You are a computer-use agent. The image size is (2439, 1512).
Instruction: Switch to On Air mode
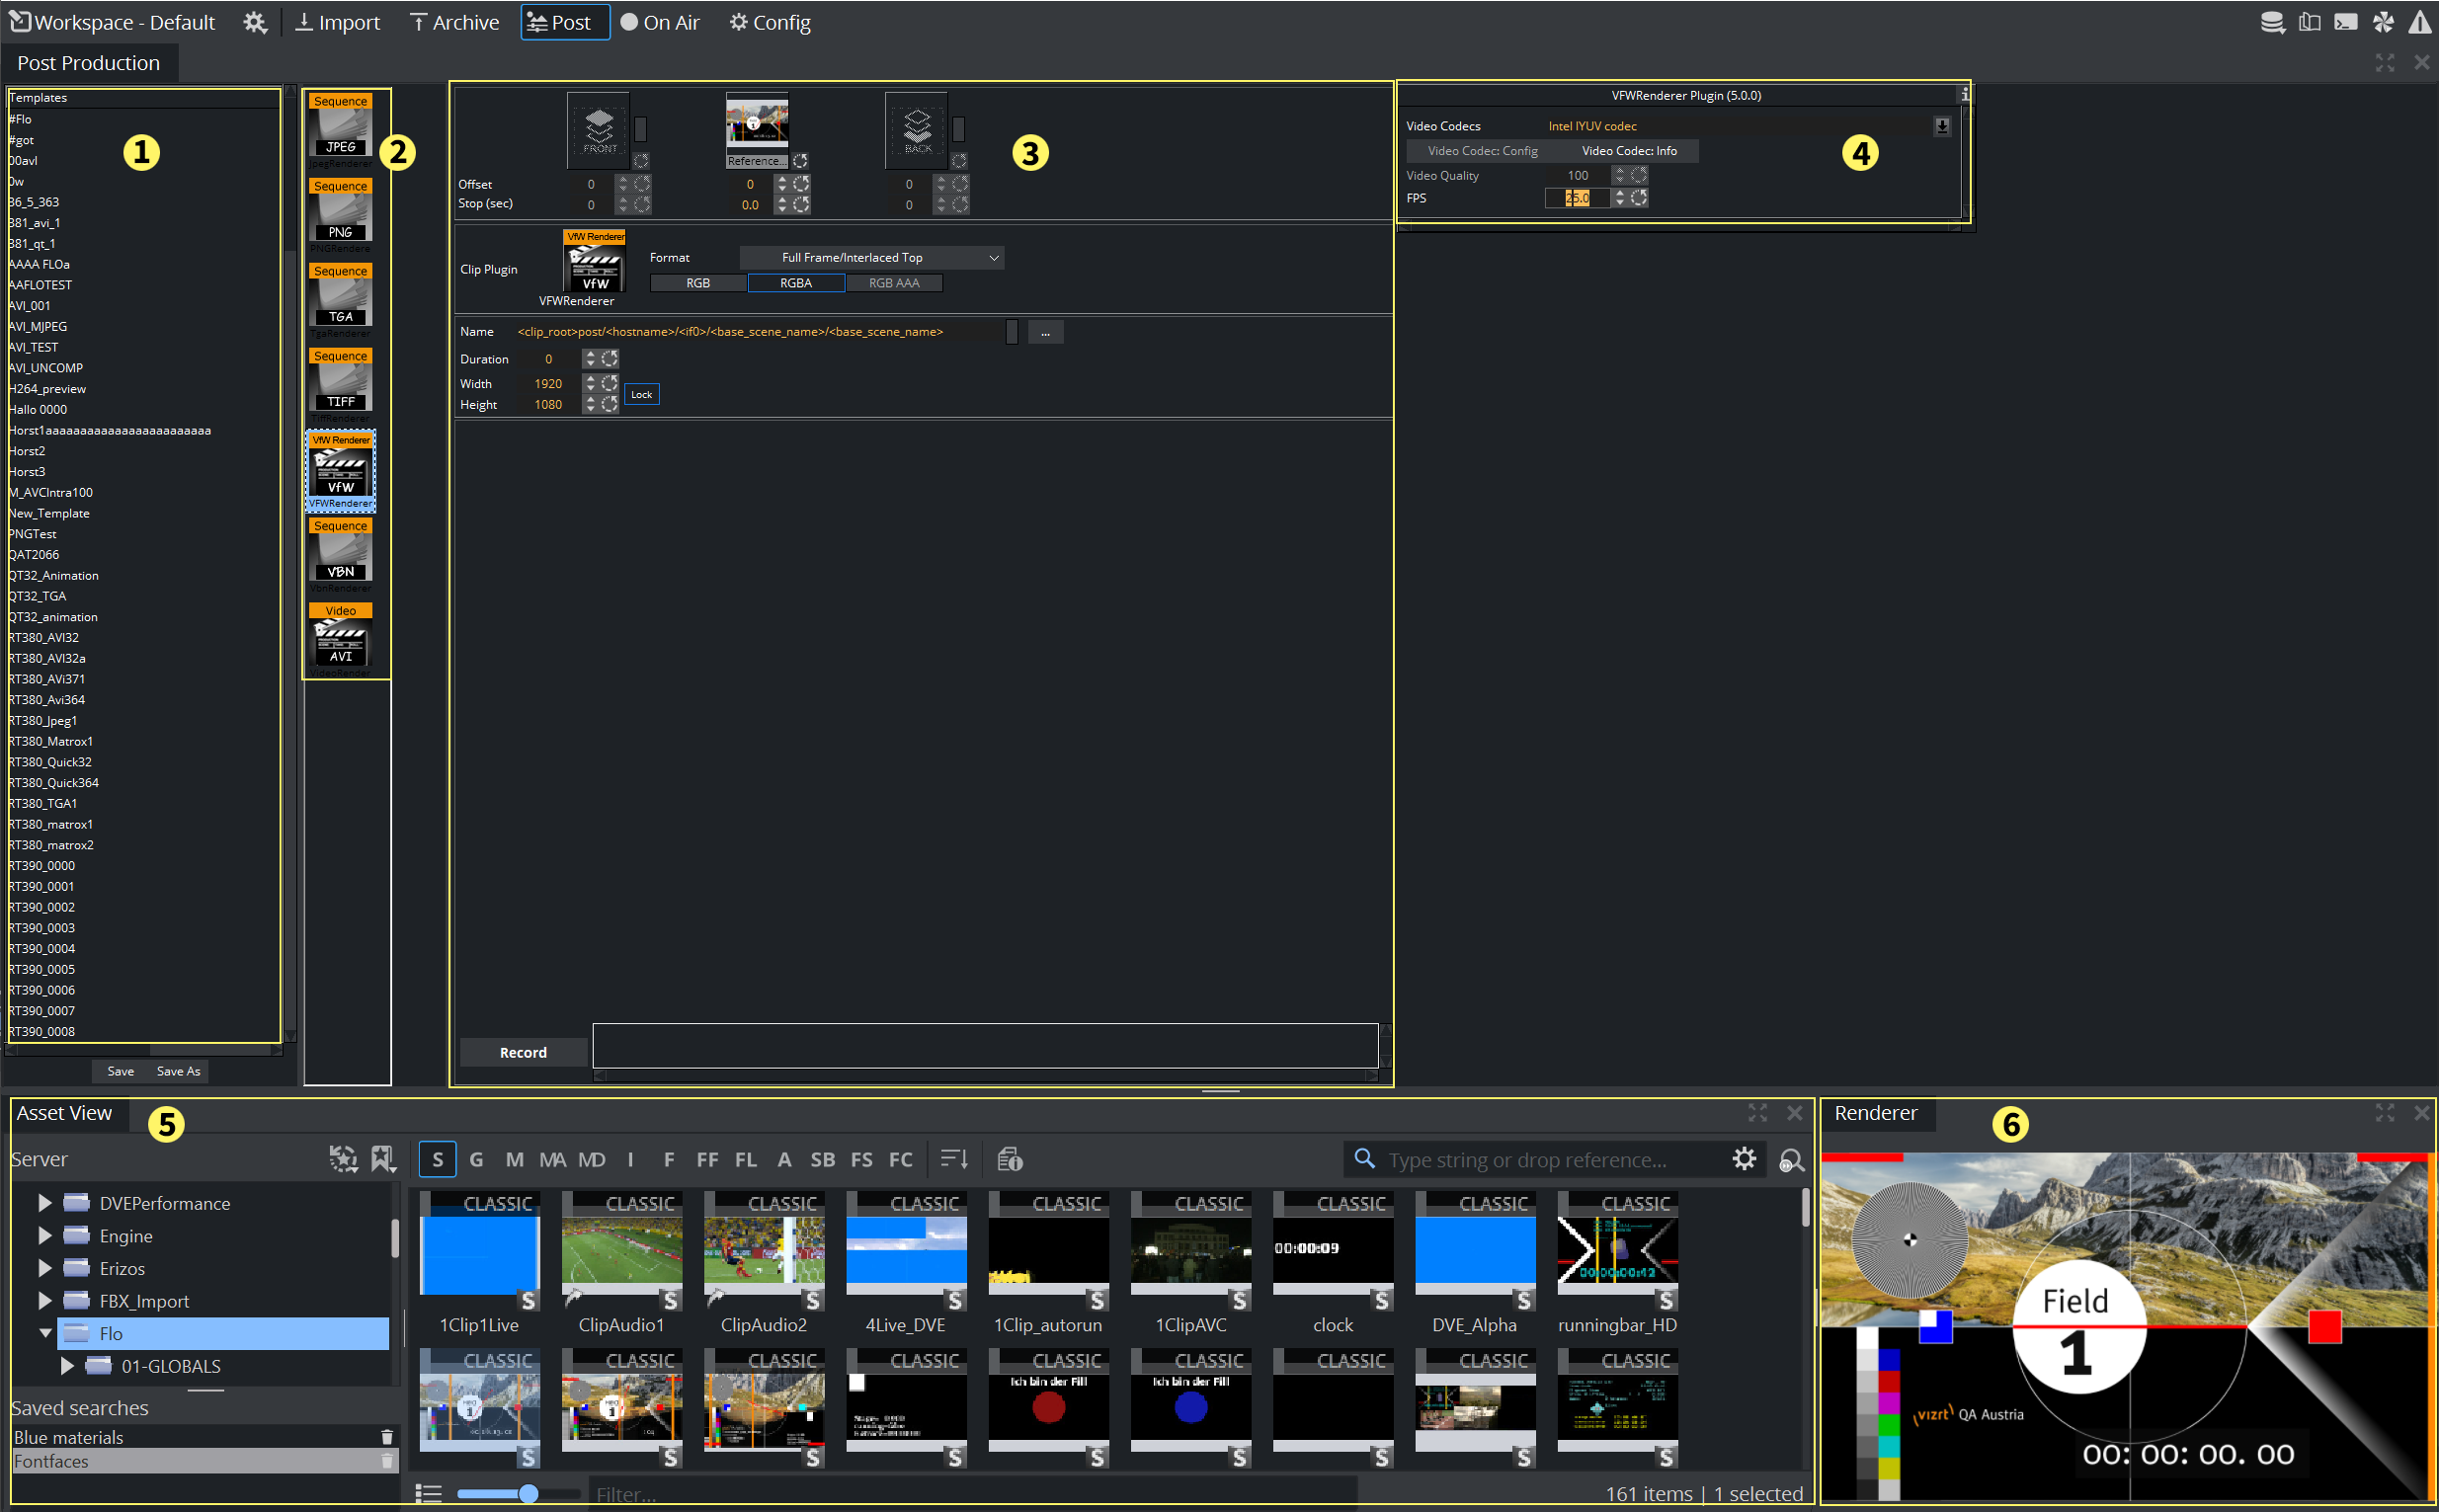[660, 22]
